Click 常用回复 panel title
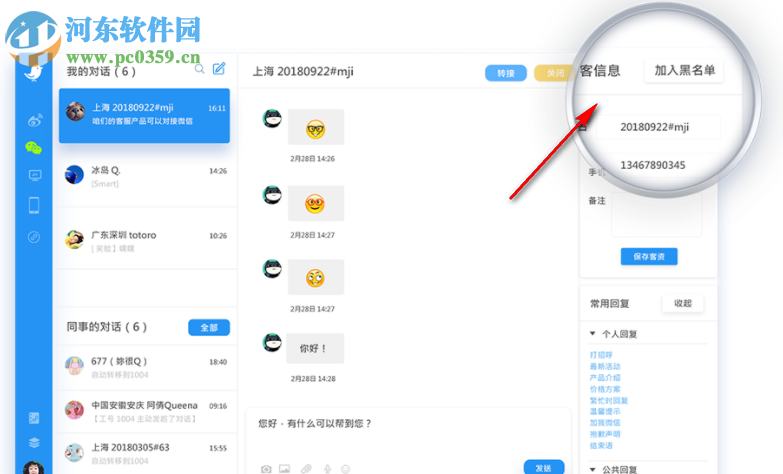This screenshot has width=783, height=474. click(610, 303)
